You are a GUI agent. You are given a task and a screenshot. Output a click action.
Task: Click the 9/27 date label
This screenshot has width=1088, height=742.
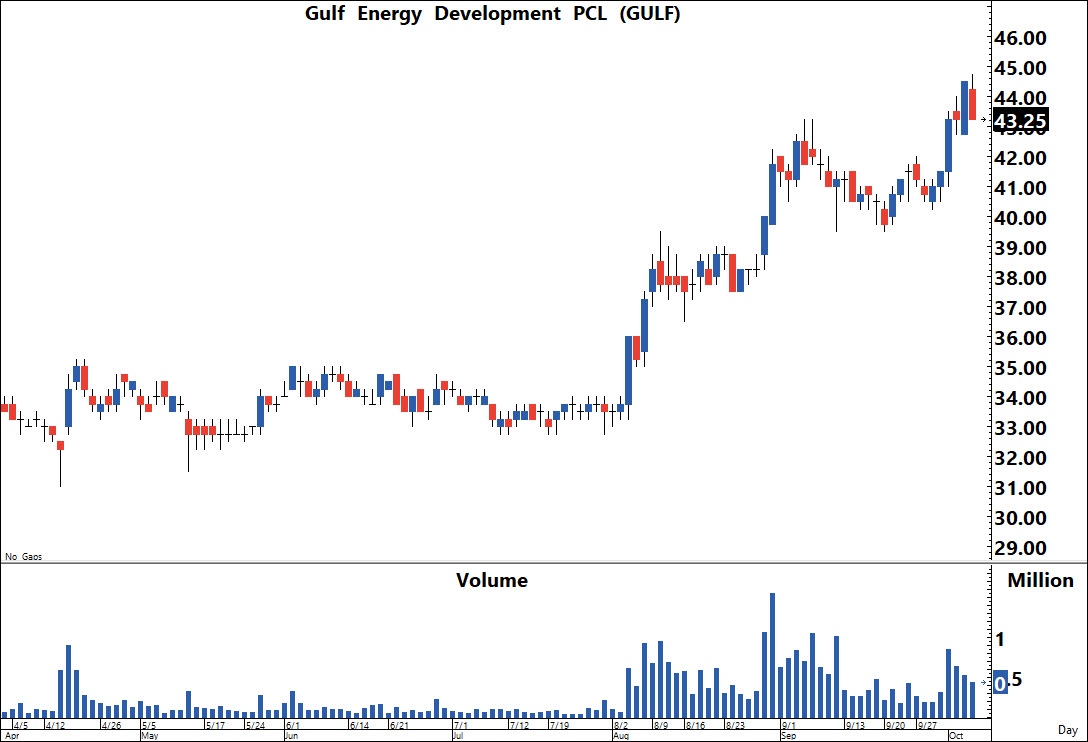point(928,725)
